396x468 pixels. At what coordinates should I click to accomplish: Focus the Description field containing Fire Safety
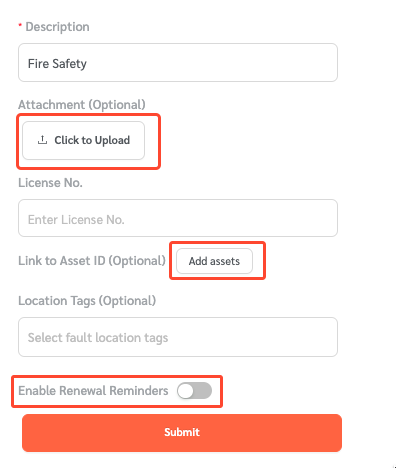[x=178, y=62]
